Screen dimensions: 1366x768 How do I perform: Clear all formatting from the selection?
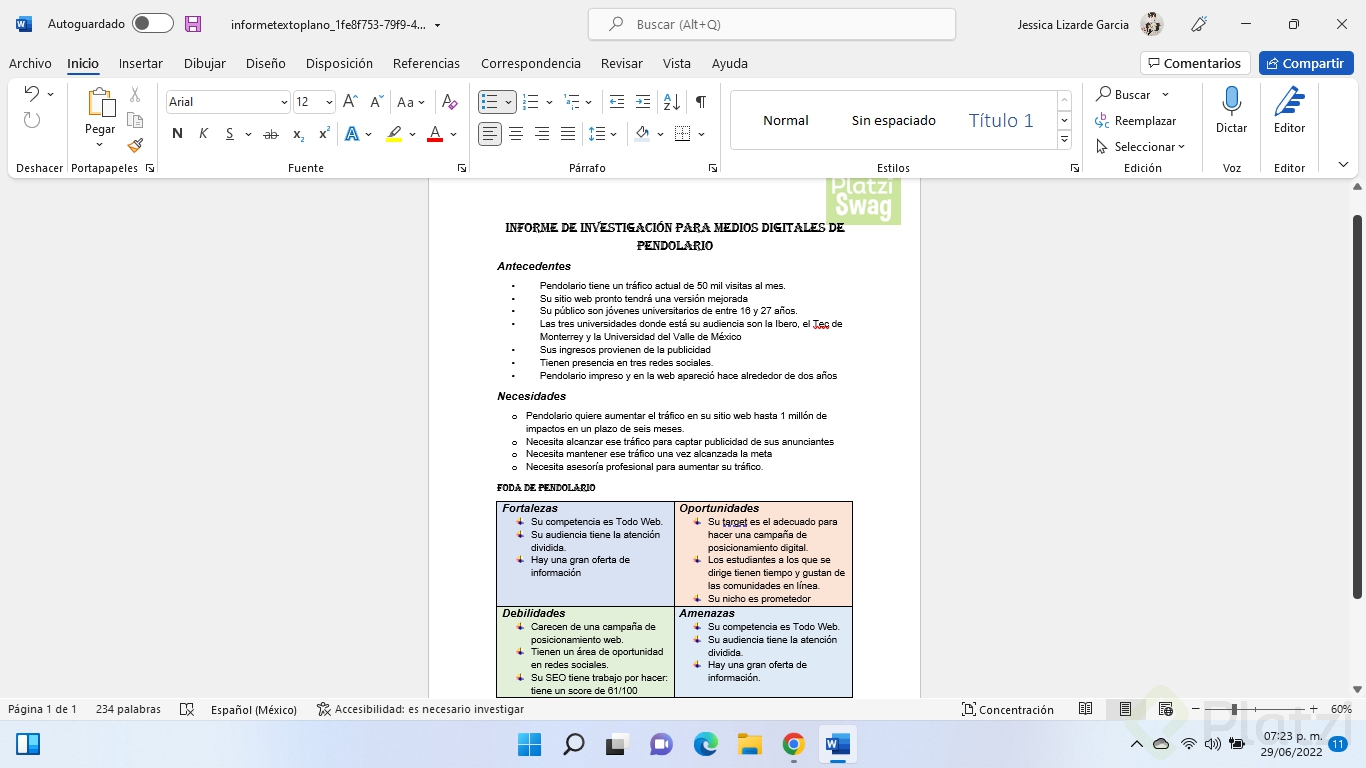tap(450, 102)
